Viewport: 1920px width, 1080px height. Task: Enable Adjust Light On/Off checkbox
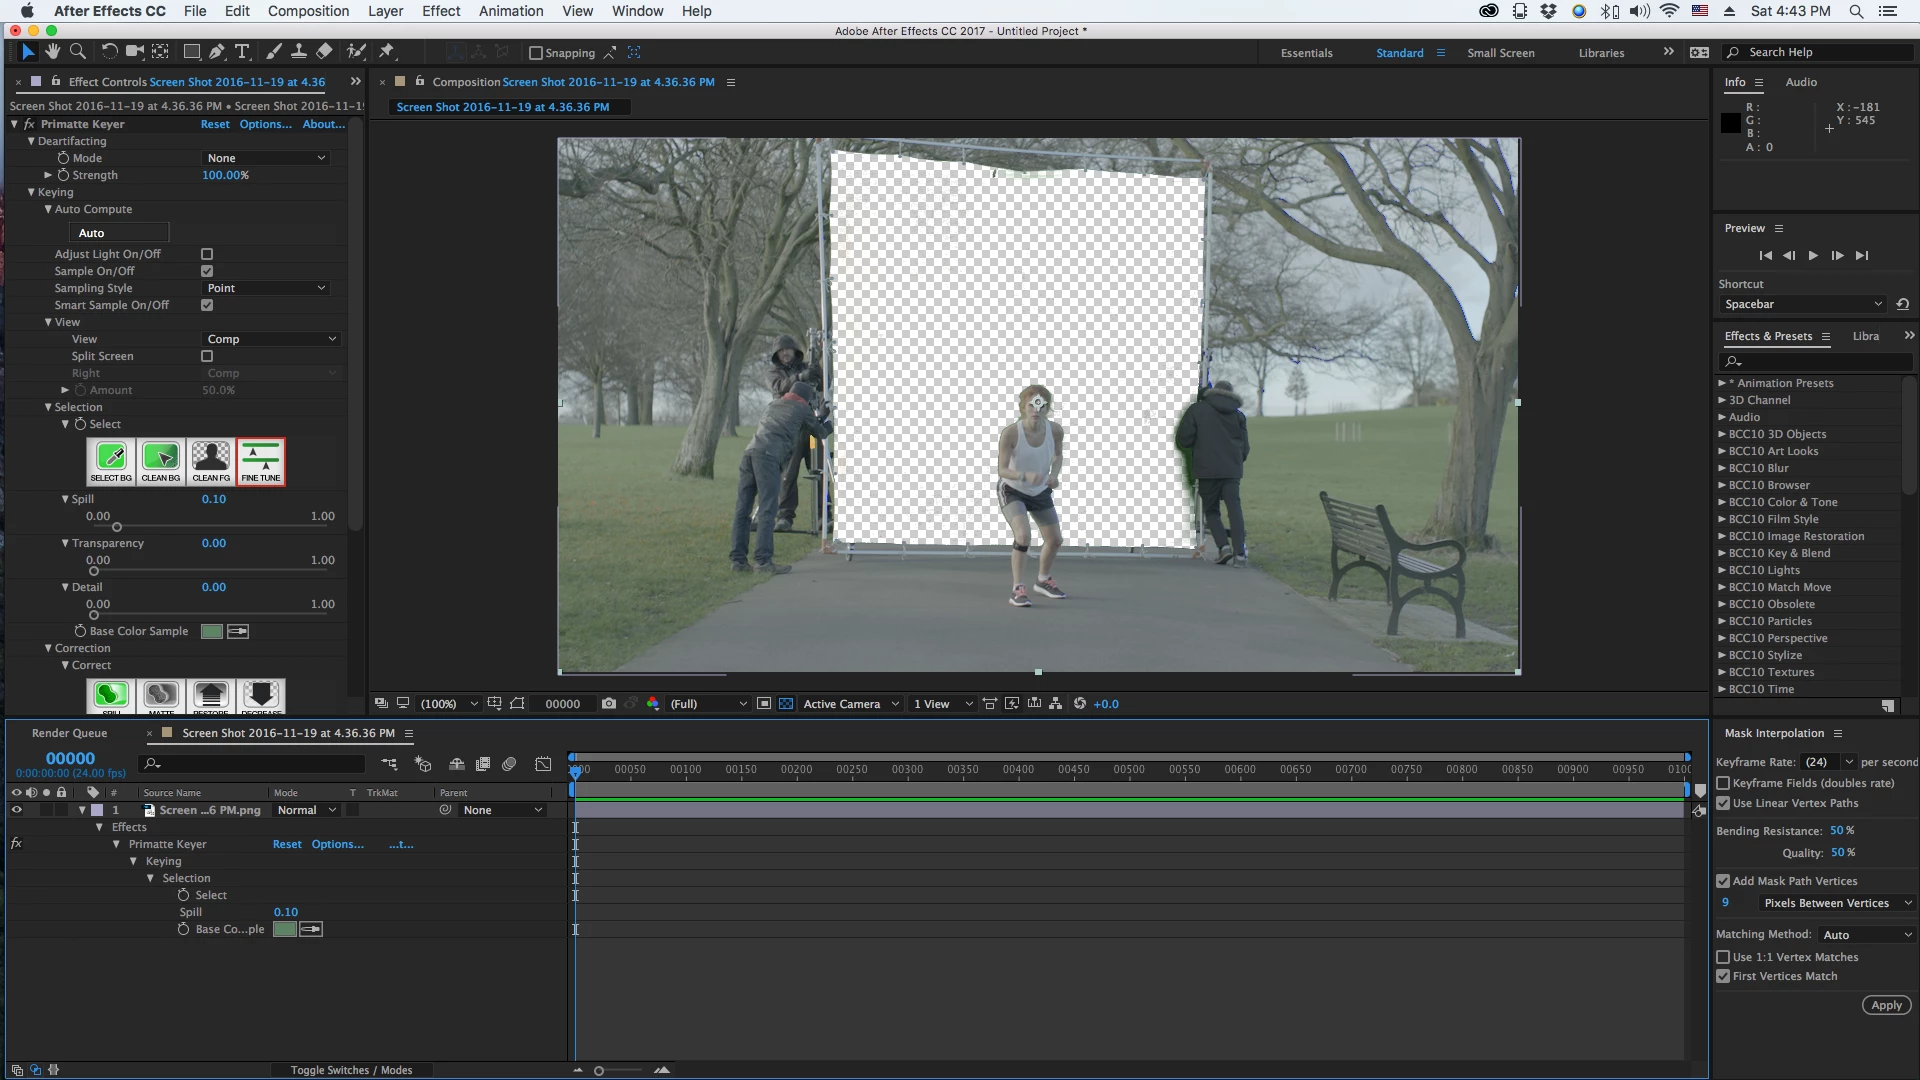tap(207, 254)
